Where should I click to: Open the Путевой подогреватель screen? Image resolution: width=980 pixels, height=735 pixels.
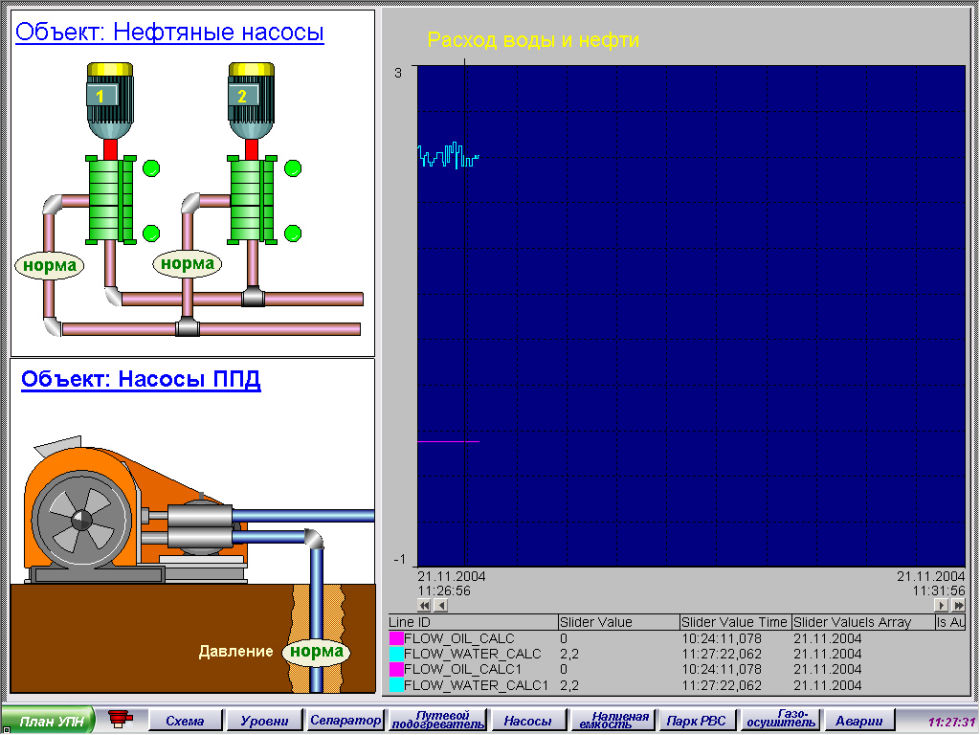click(438, 721)
